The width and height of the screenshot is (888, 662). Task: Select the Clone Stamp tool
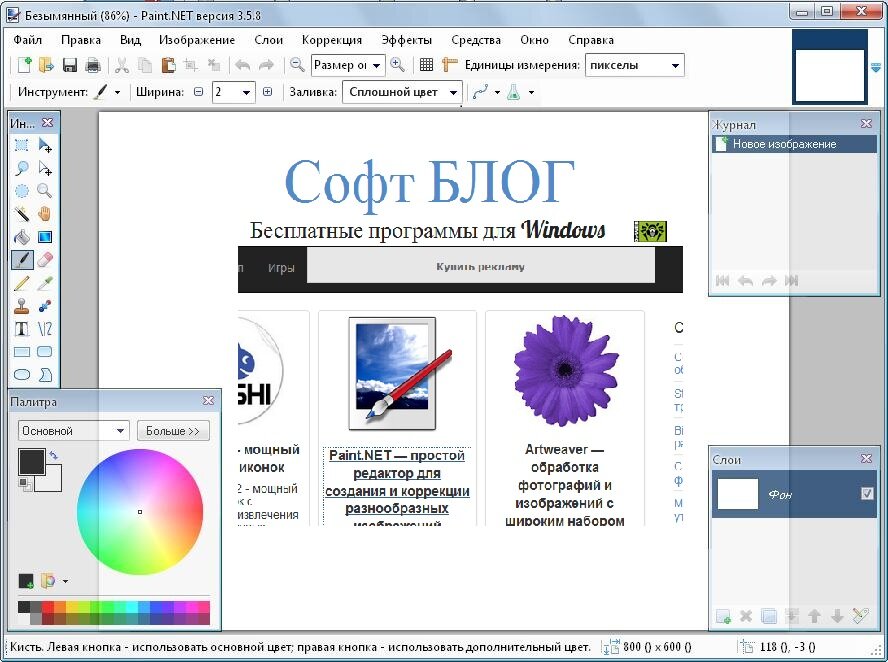pos(22,306)
